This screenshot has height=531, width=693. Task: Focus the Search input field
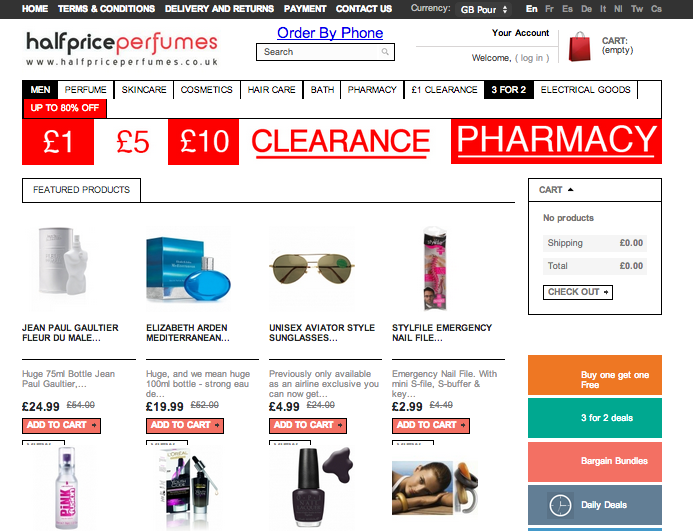(x=325, y=52)
